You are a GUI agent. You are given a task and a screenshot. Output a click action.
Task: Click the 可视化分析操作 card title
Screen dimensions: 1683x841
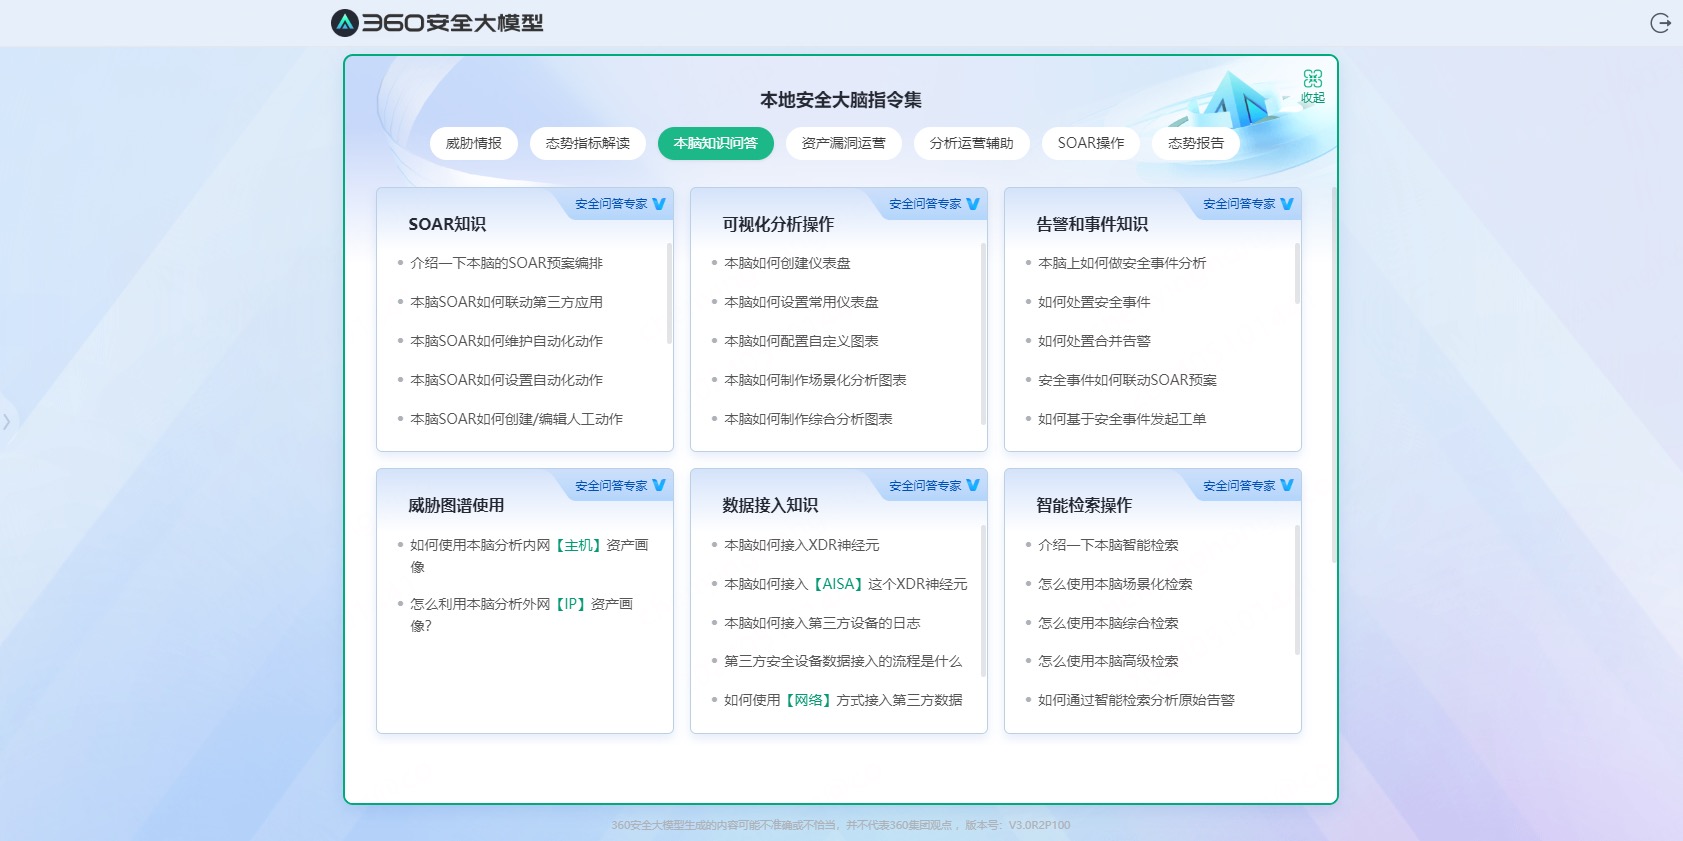click(x=778, y=224)
